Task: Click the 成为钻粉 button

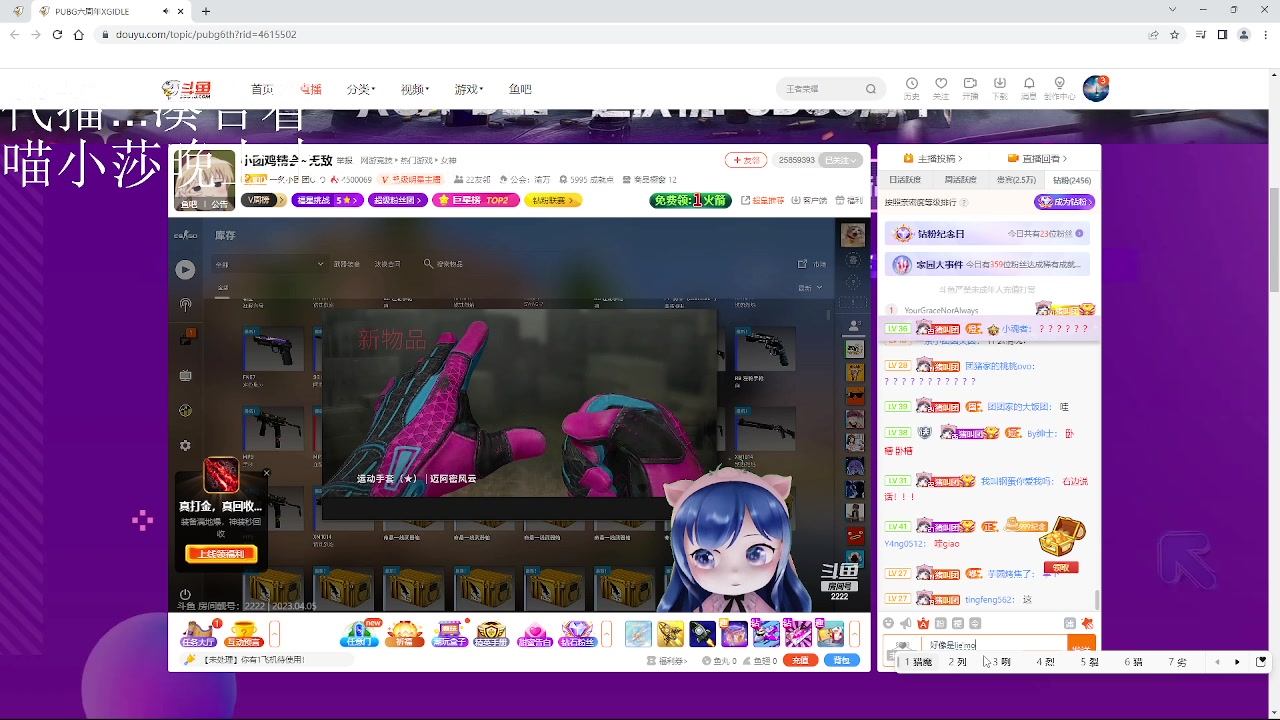Action: tap(1064, 202)
